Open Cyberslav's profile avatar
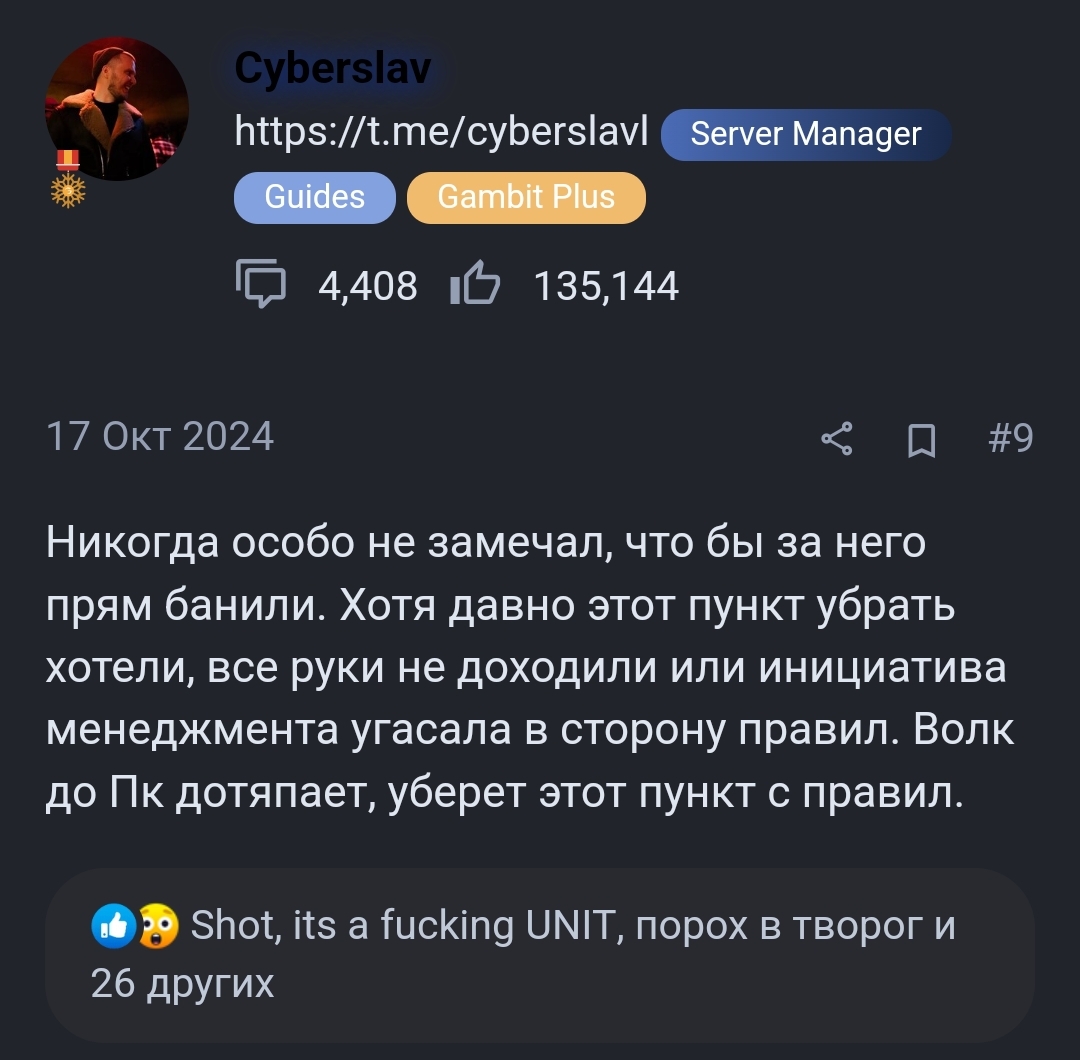This screenshot has width=1080, height=1060. point(117,109)
